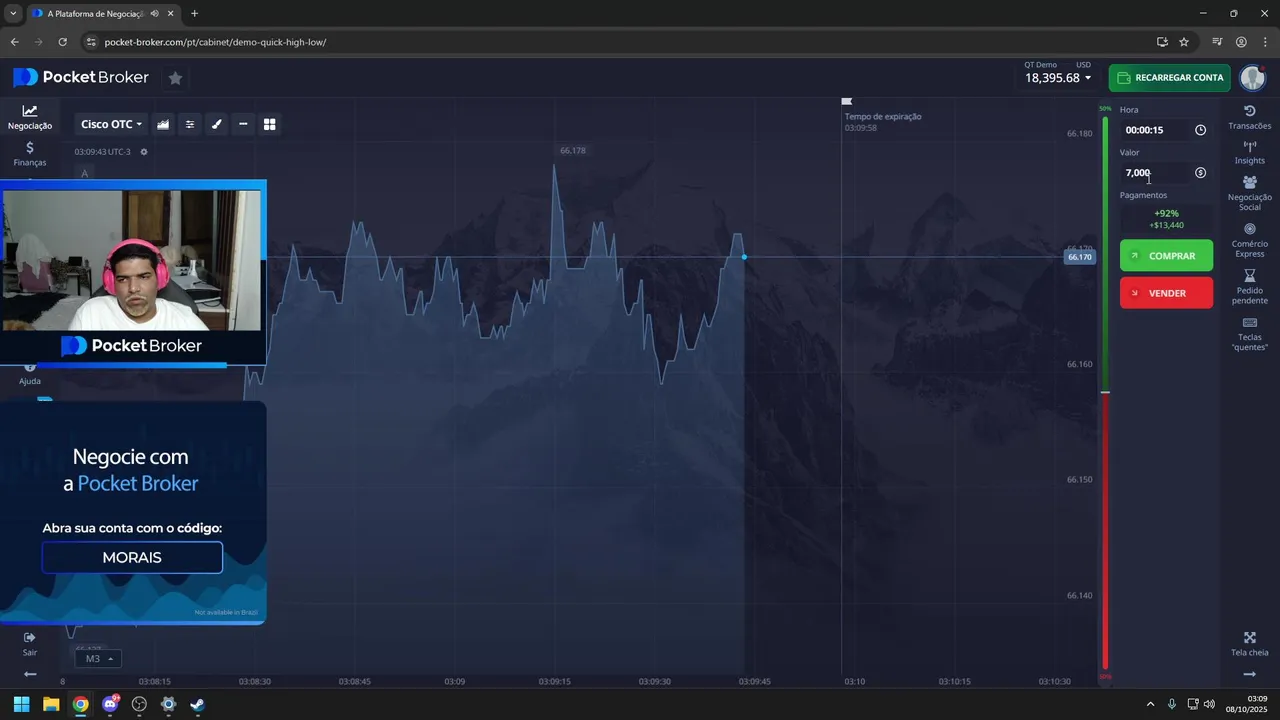Install the app from the address bar icon
The height and width of the screenshot is (720, 1280).
pyautogui.click(x=1162, y=42)
